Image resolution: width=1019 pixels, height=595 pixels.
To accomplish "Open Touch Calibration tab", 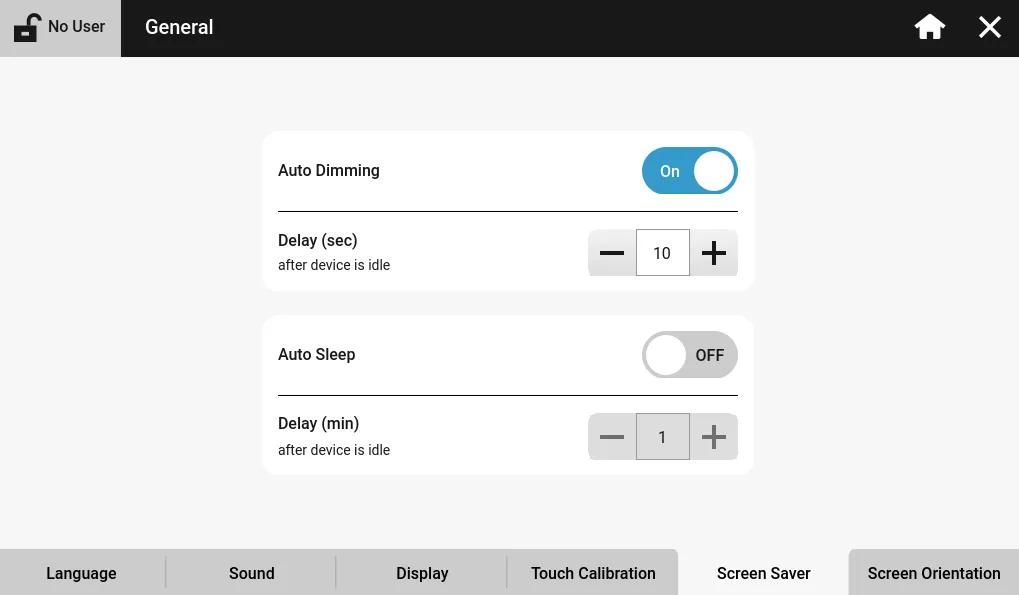I will coord(593,573).
